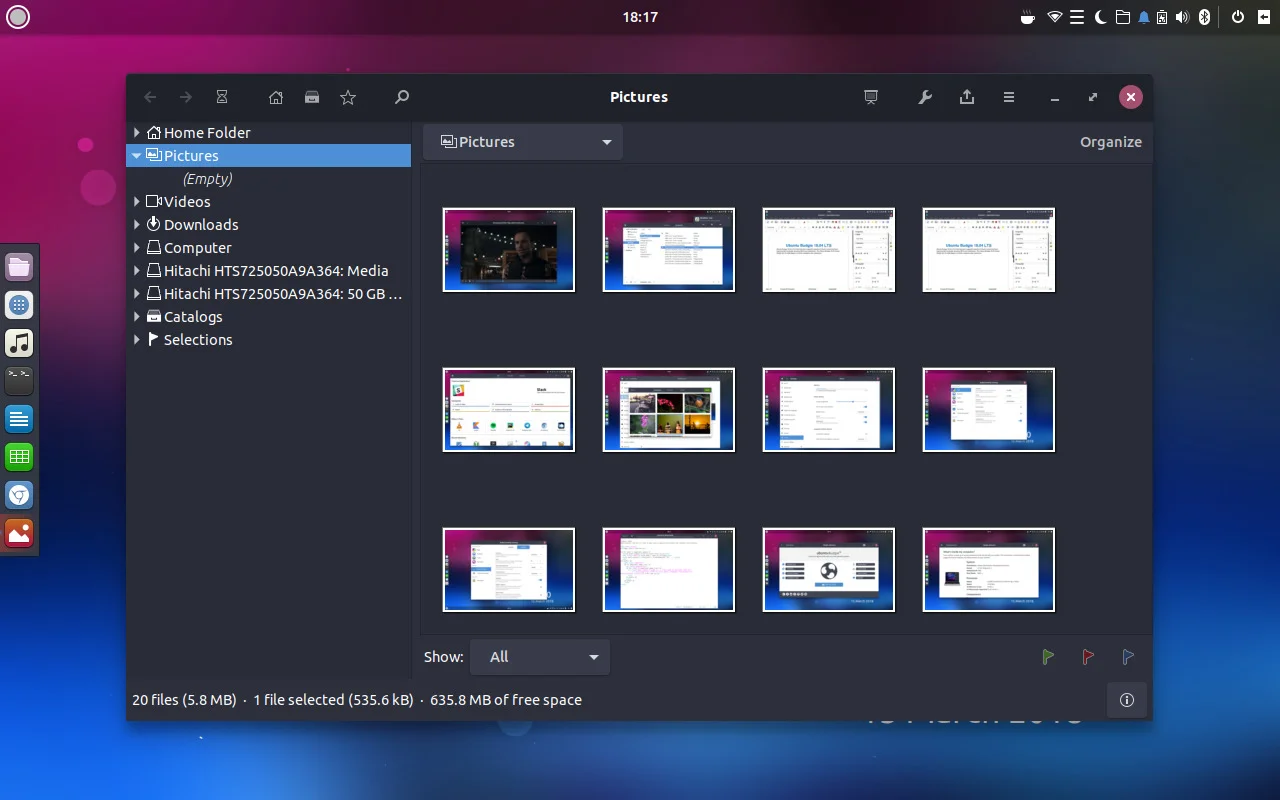Click the share/export icon
Viewport: 1280px width, 800px height.
967,97
